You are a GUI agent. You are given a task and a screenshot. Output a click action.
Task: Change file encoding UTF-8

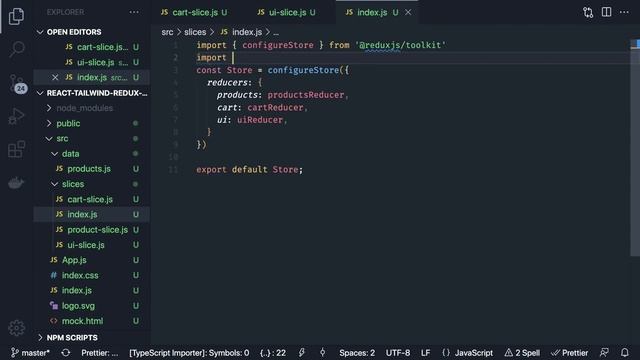(398, 353)
